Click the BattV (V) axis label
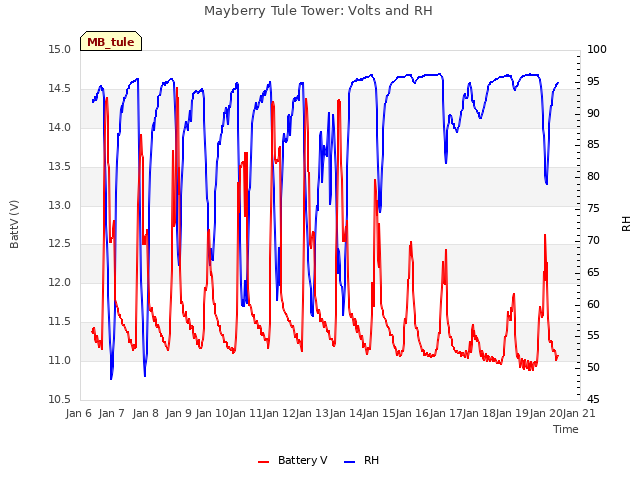 tap(14, 224)
